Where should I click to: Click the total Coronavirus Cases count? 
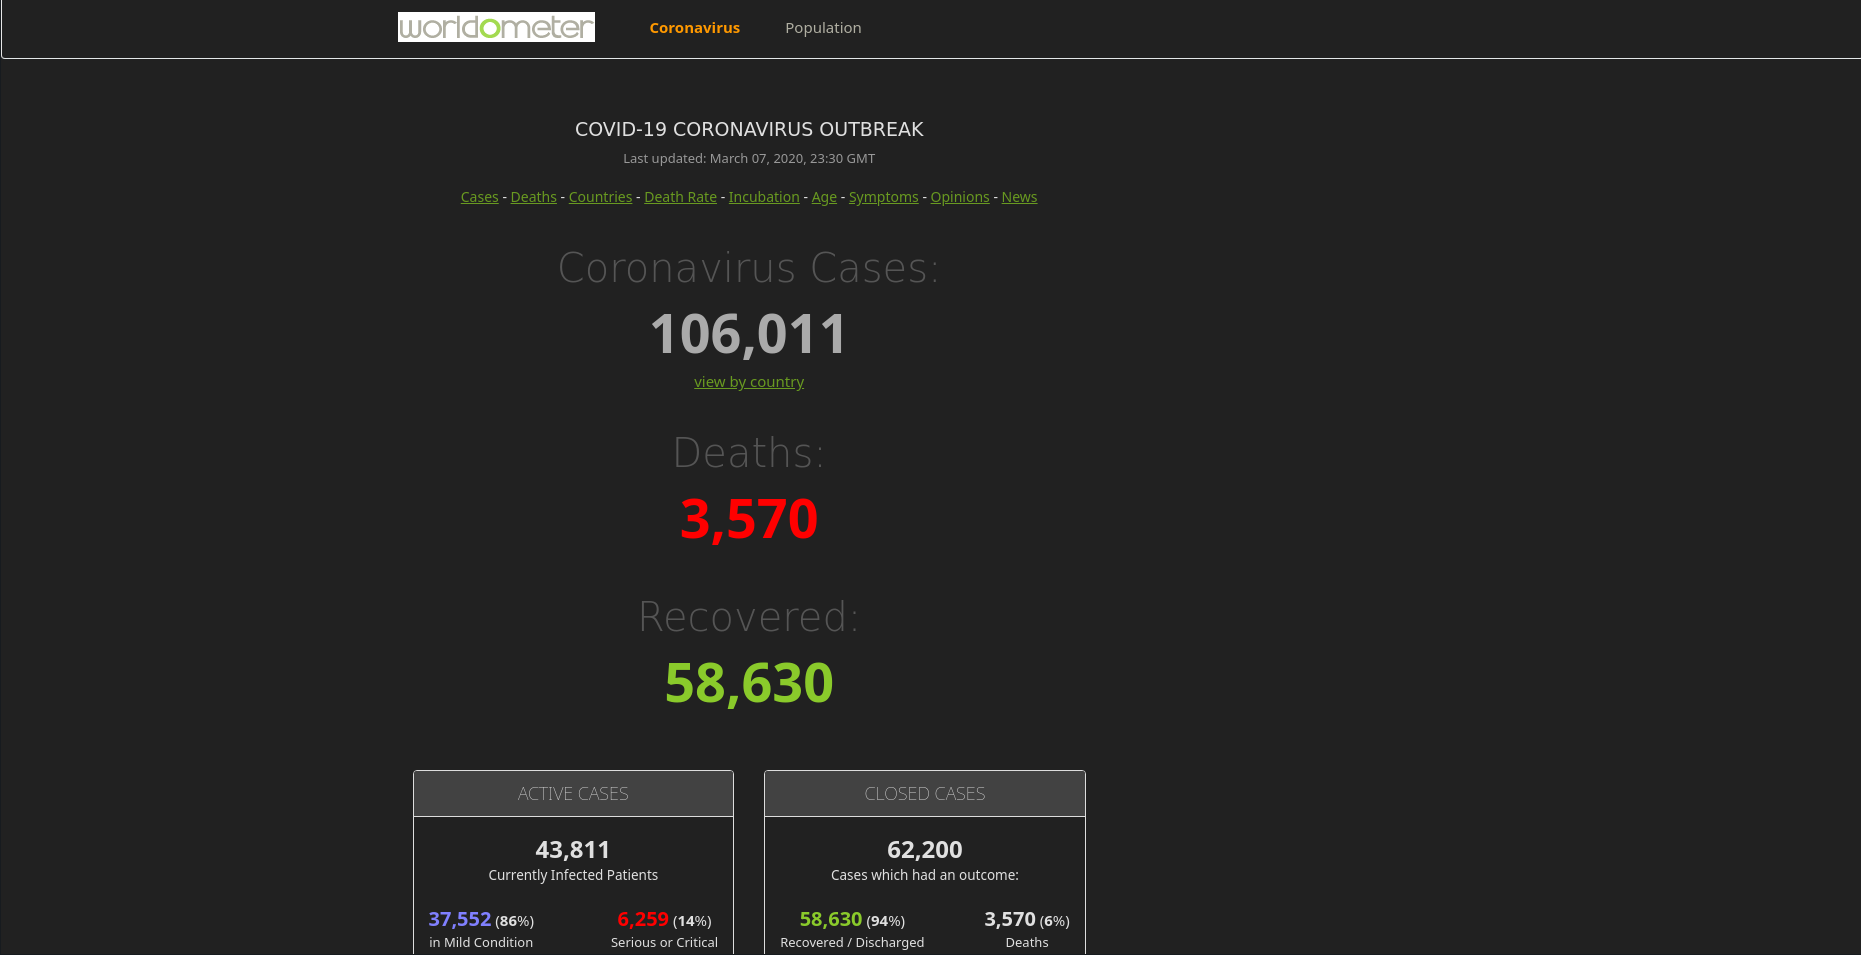[x=747, y=334]
